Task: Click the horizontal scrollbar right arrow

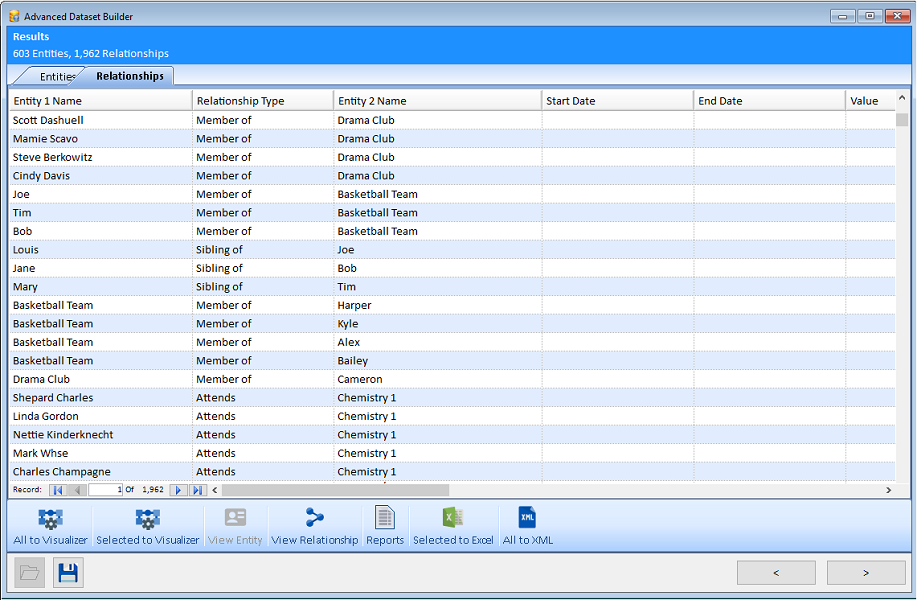Action: [x=888, y=490]
